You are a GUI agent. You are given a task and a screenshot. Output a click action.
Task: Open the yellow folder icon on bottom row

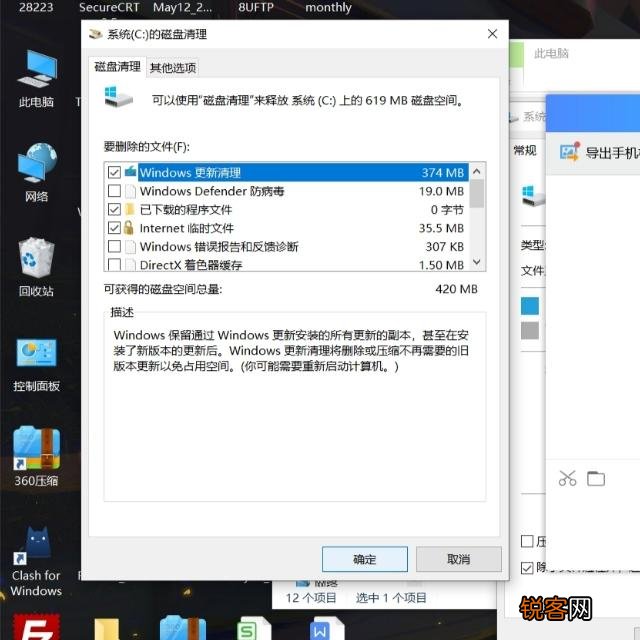107,629
